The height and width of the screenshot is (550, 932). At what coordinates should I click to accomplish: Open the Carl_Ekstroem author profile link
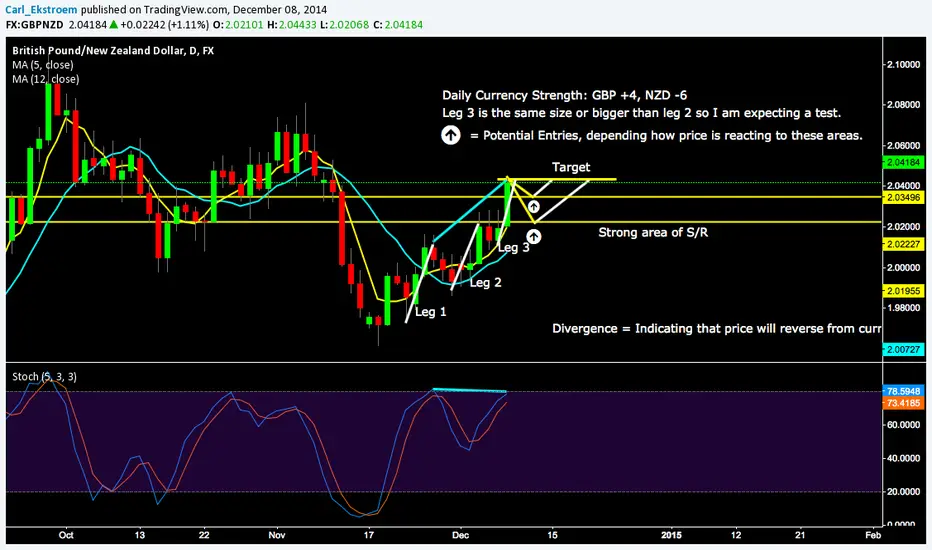(42, 10)
